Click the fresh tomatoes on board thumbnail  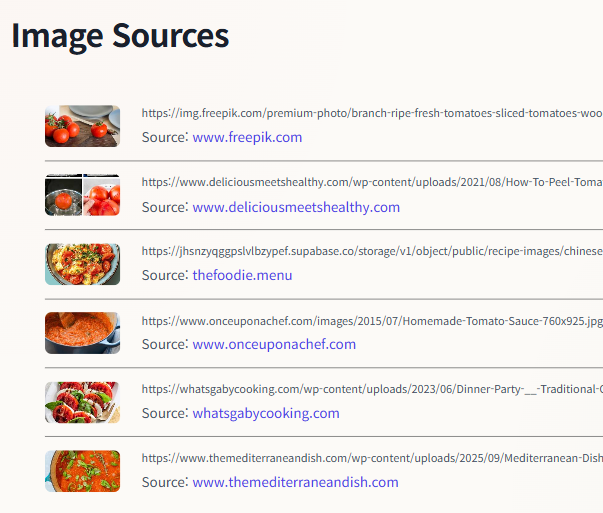(82, 126)
